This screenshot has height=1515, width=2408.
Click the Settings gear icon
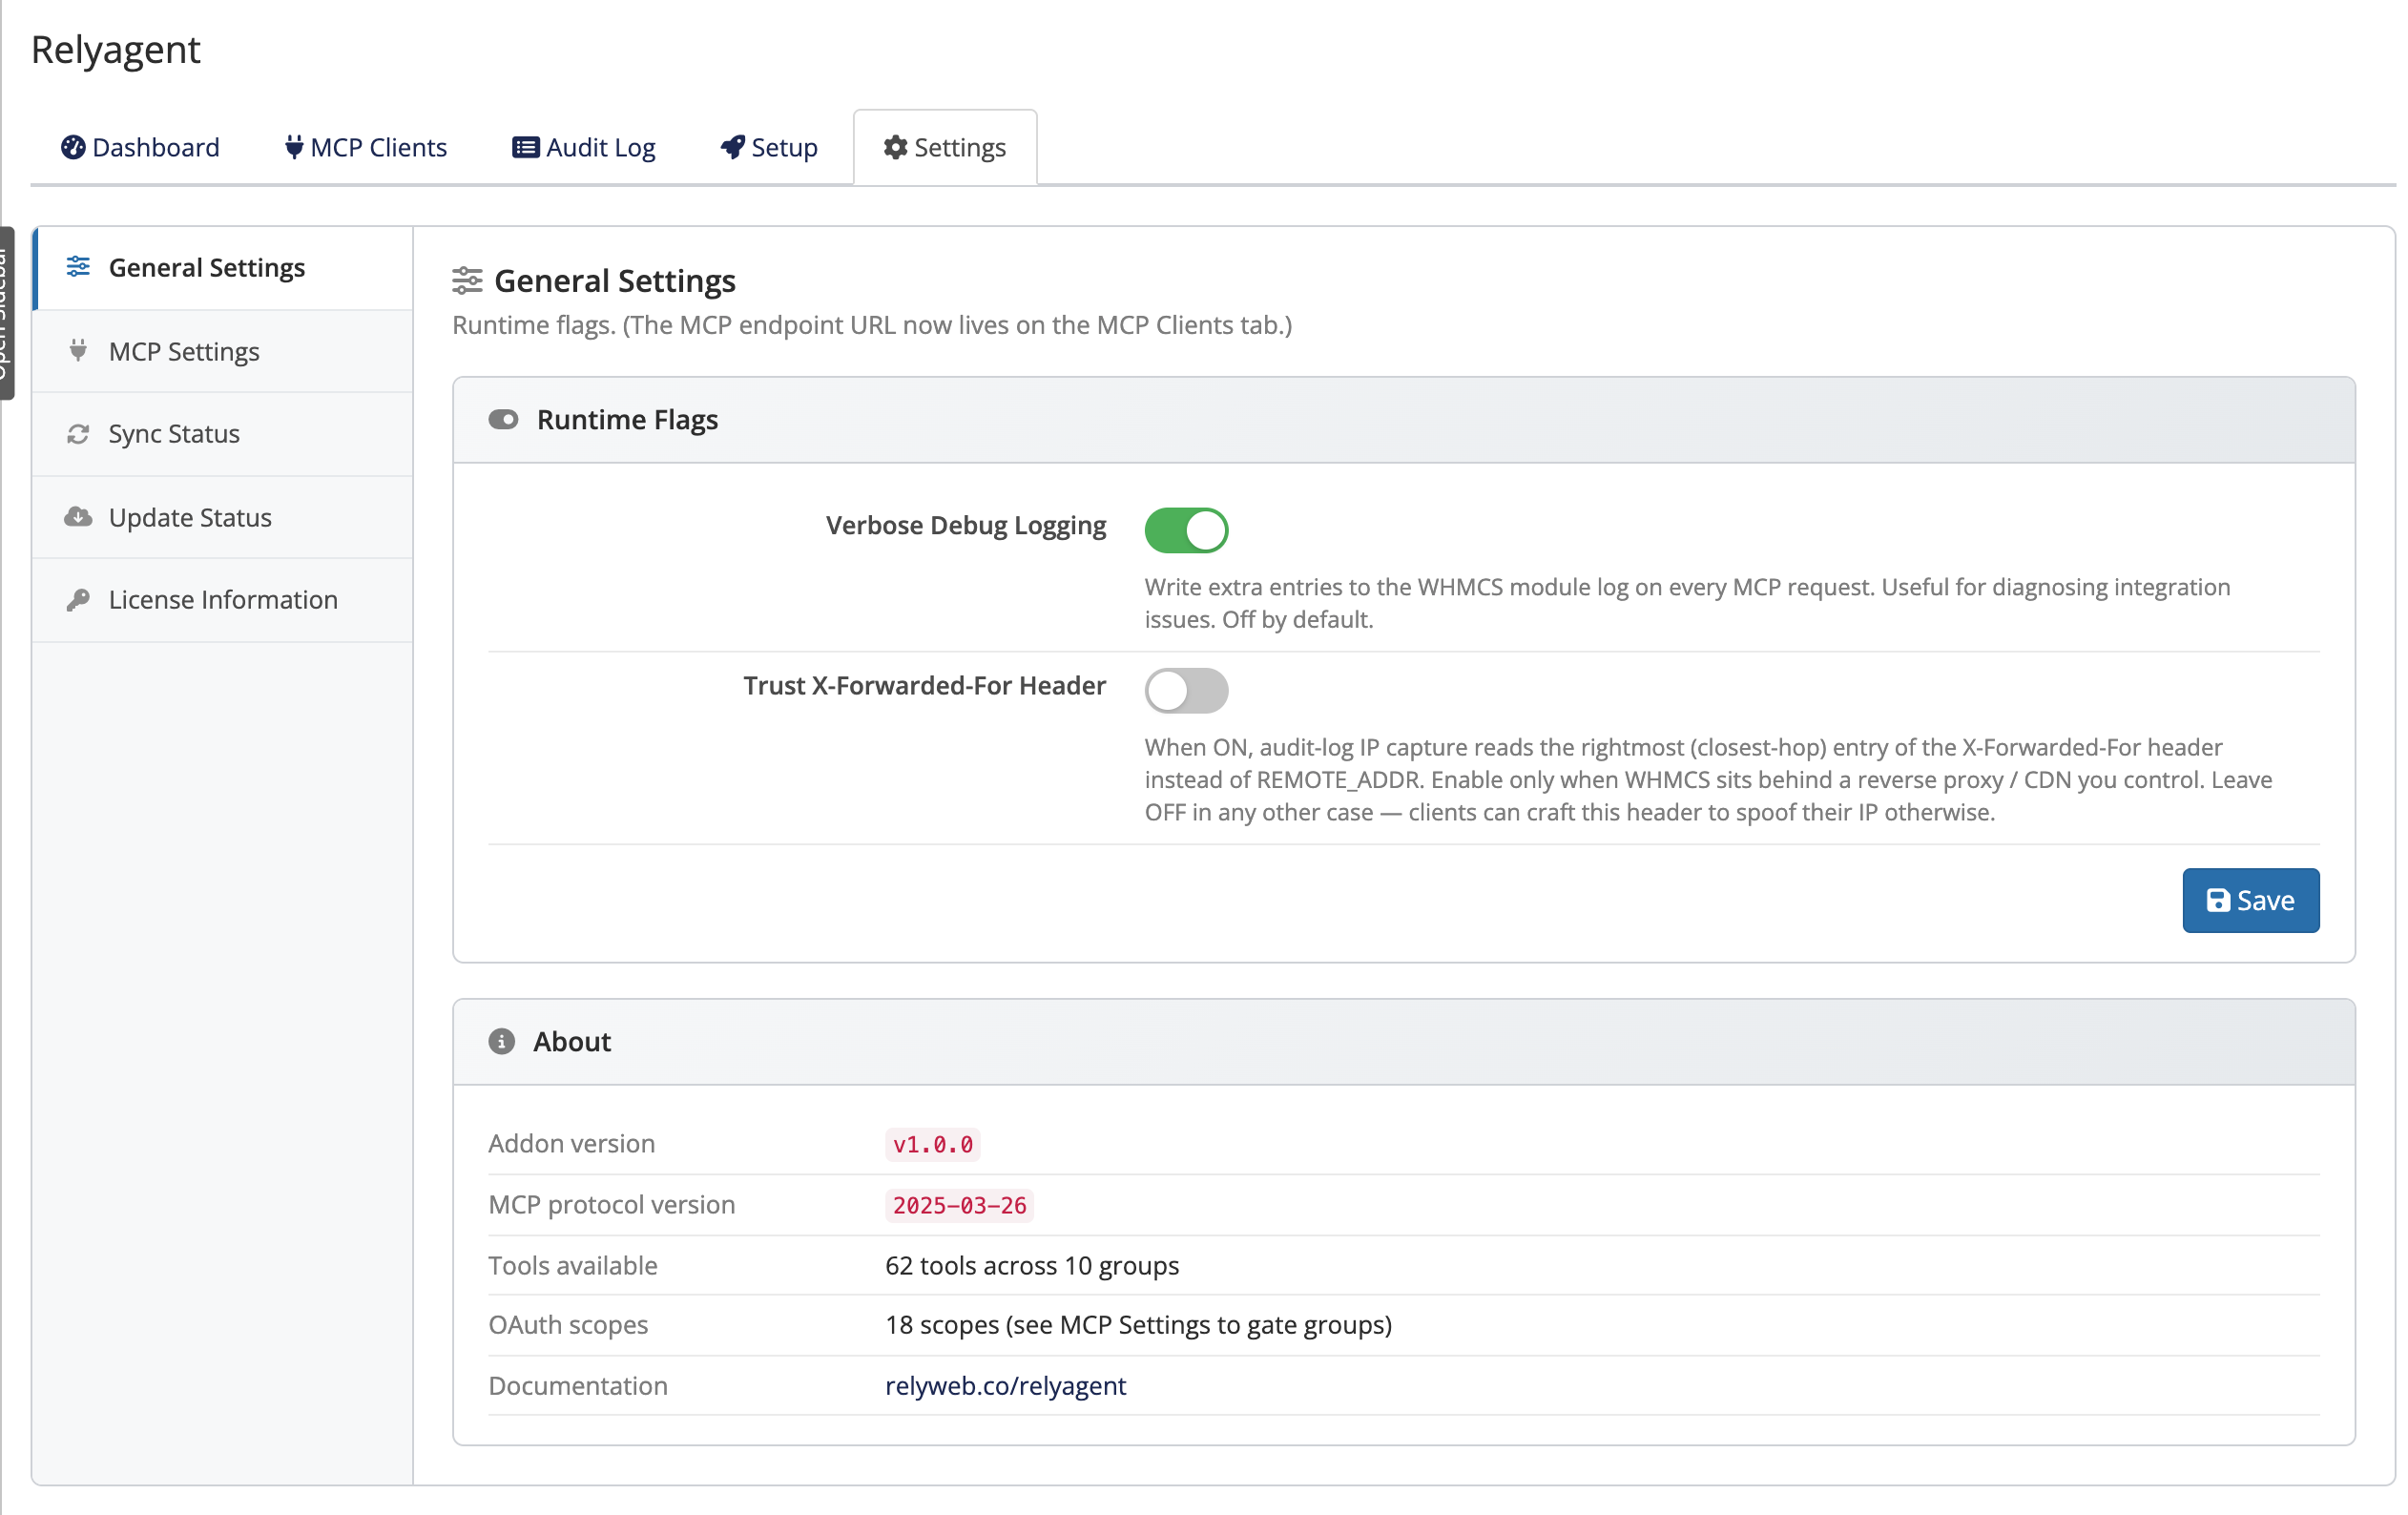[895, 147]
